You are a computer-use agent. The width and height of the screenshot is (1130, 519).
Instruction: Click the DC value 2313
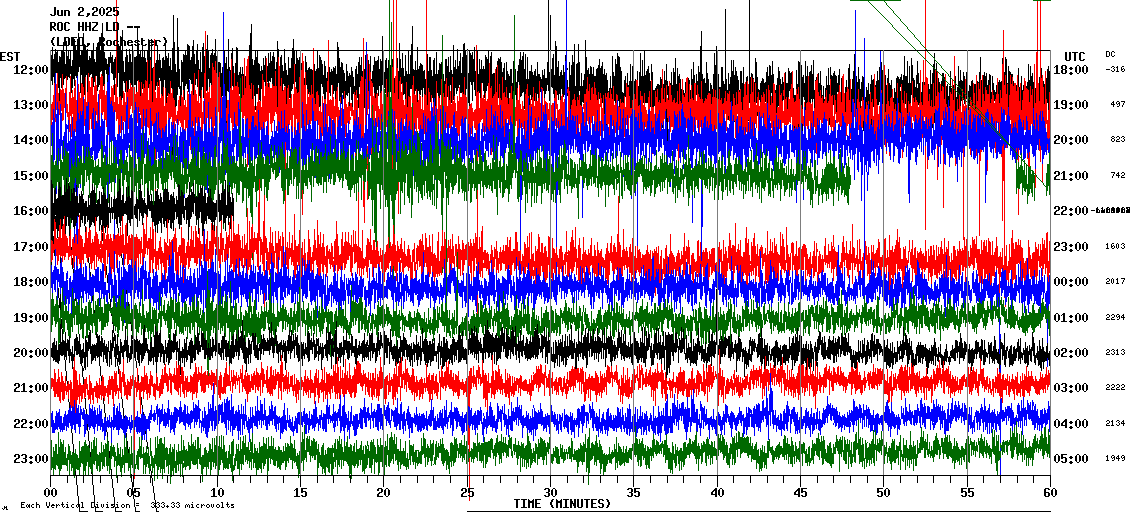1116,353
